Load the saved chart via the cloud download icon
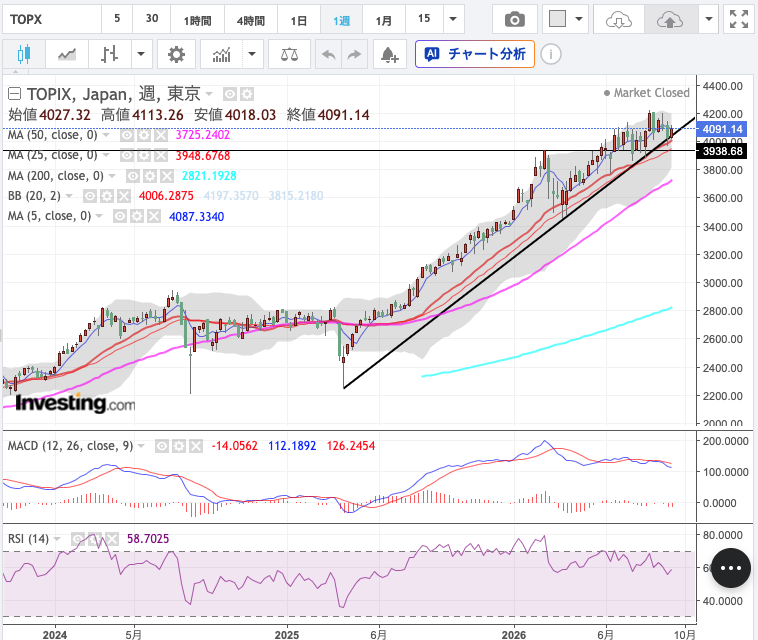The height and width of the screenshot is (640, 758). [x=619, y=19]
